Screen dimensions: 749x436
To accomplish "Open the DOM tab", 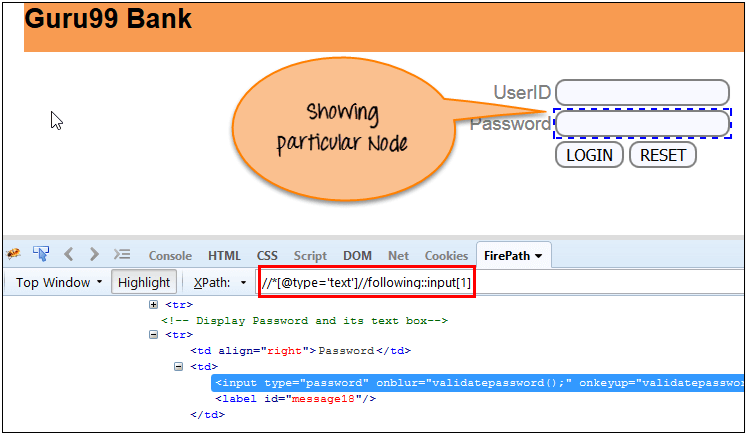I will tap(357, 255).
